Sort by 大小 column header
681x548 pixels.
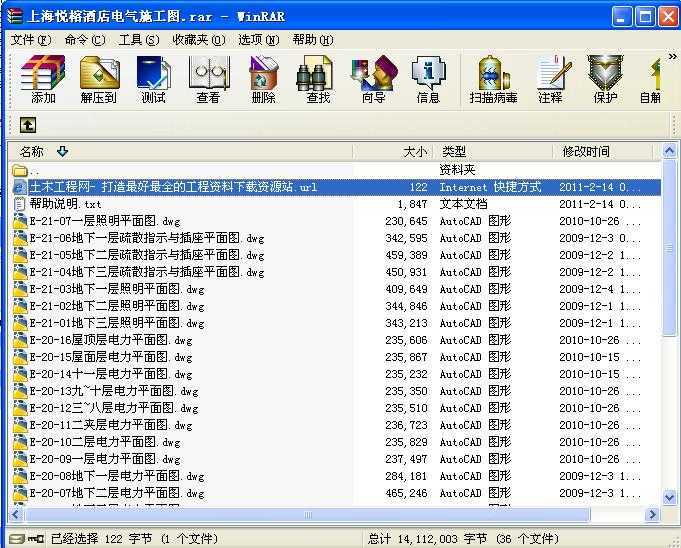[x=394, y=152]
